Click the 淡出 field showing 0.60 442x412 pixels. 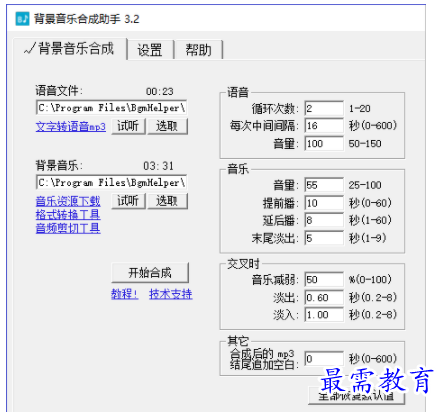(324, 297)
